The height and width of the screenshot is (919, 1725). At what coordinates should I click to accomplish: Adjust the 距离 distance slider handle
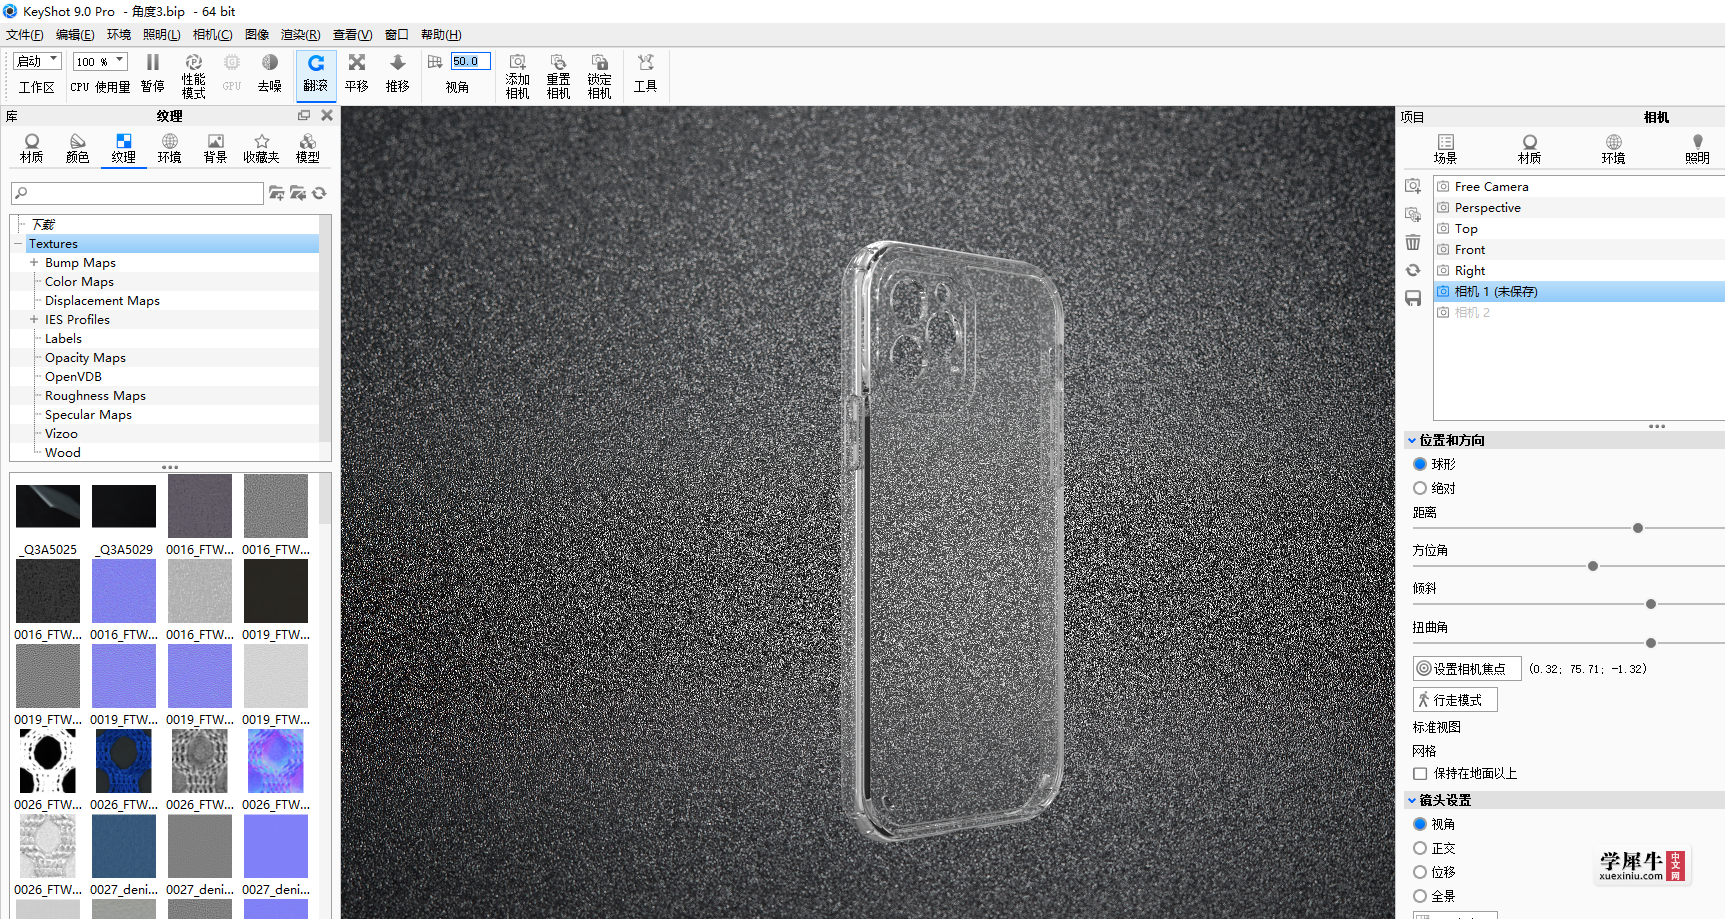click(x=1638, y=528)
